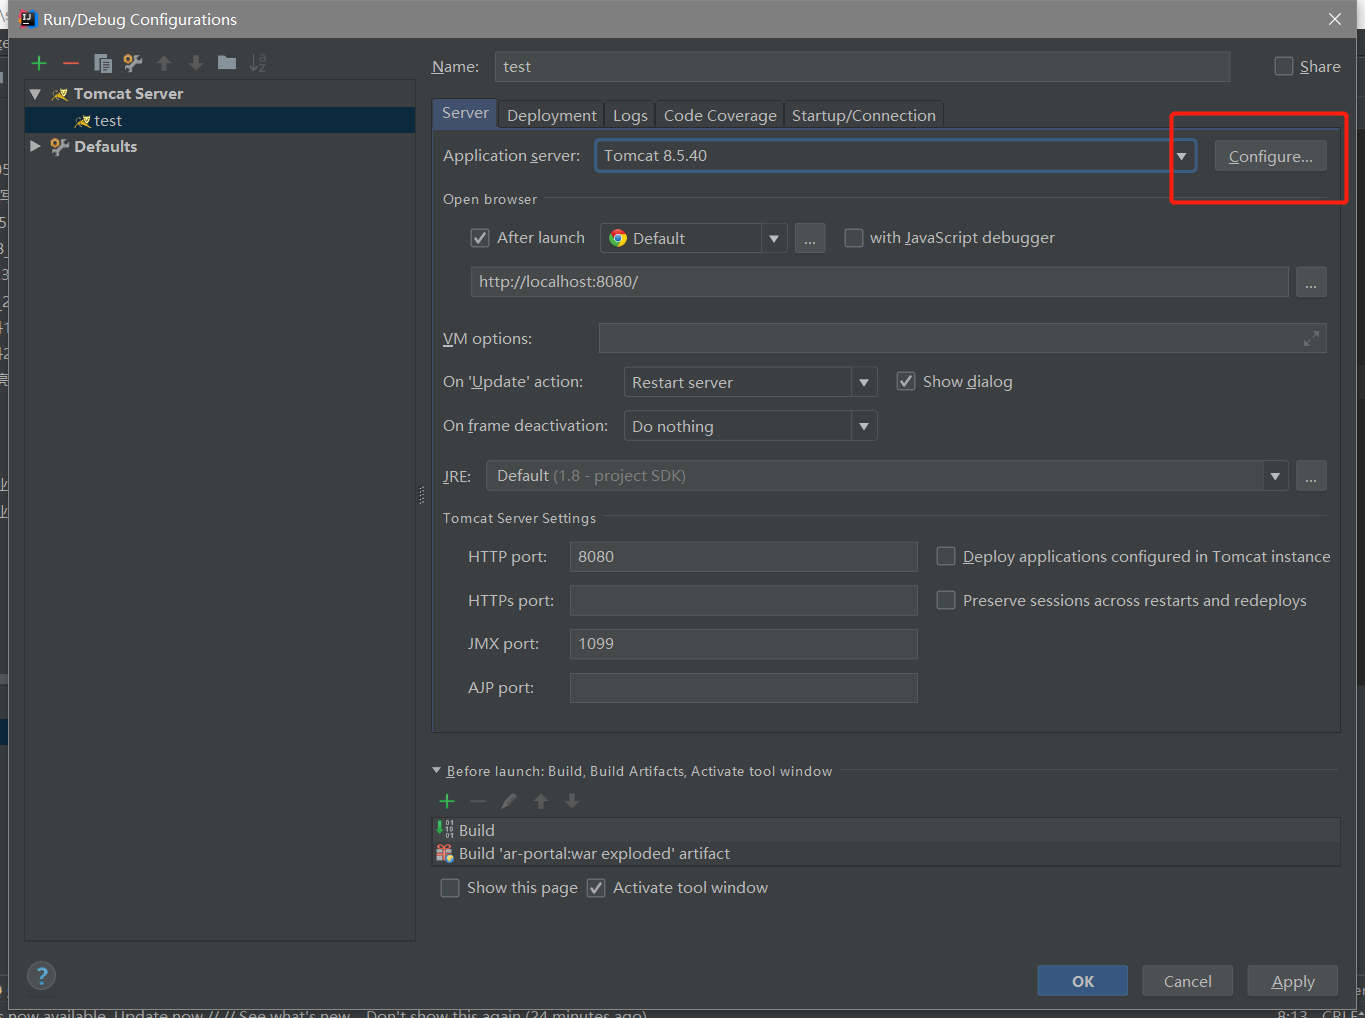Edit defaults using the wrench icon
This screenshot has width=1365, height=1018.
tap(133, 63)
